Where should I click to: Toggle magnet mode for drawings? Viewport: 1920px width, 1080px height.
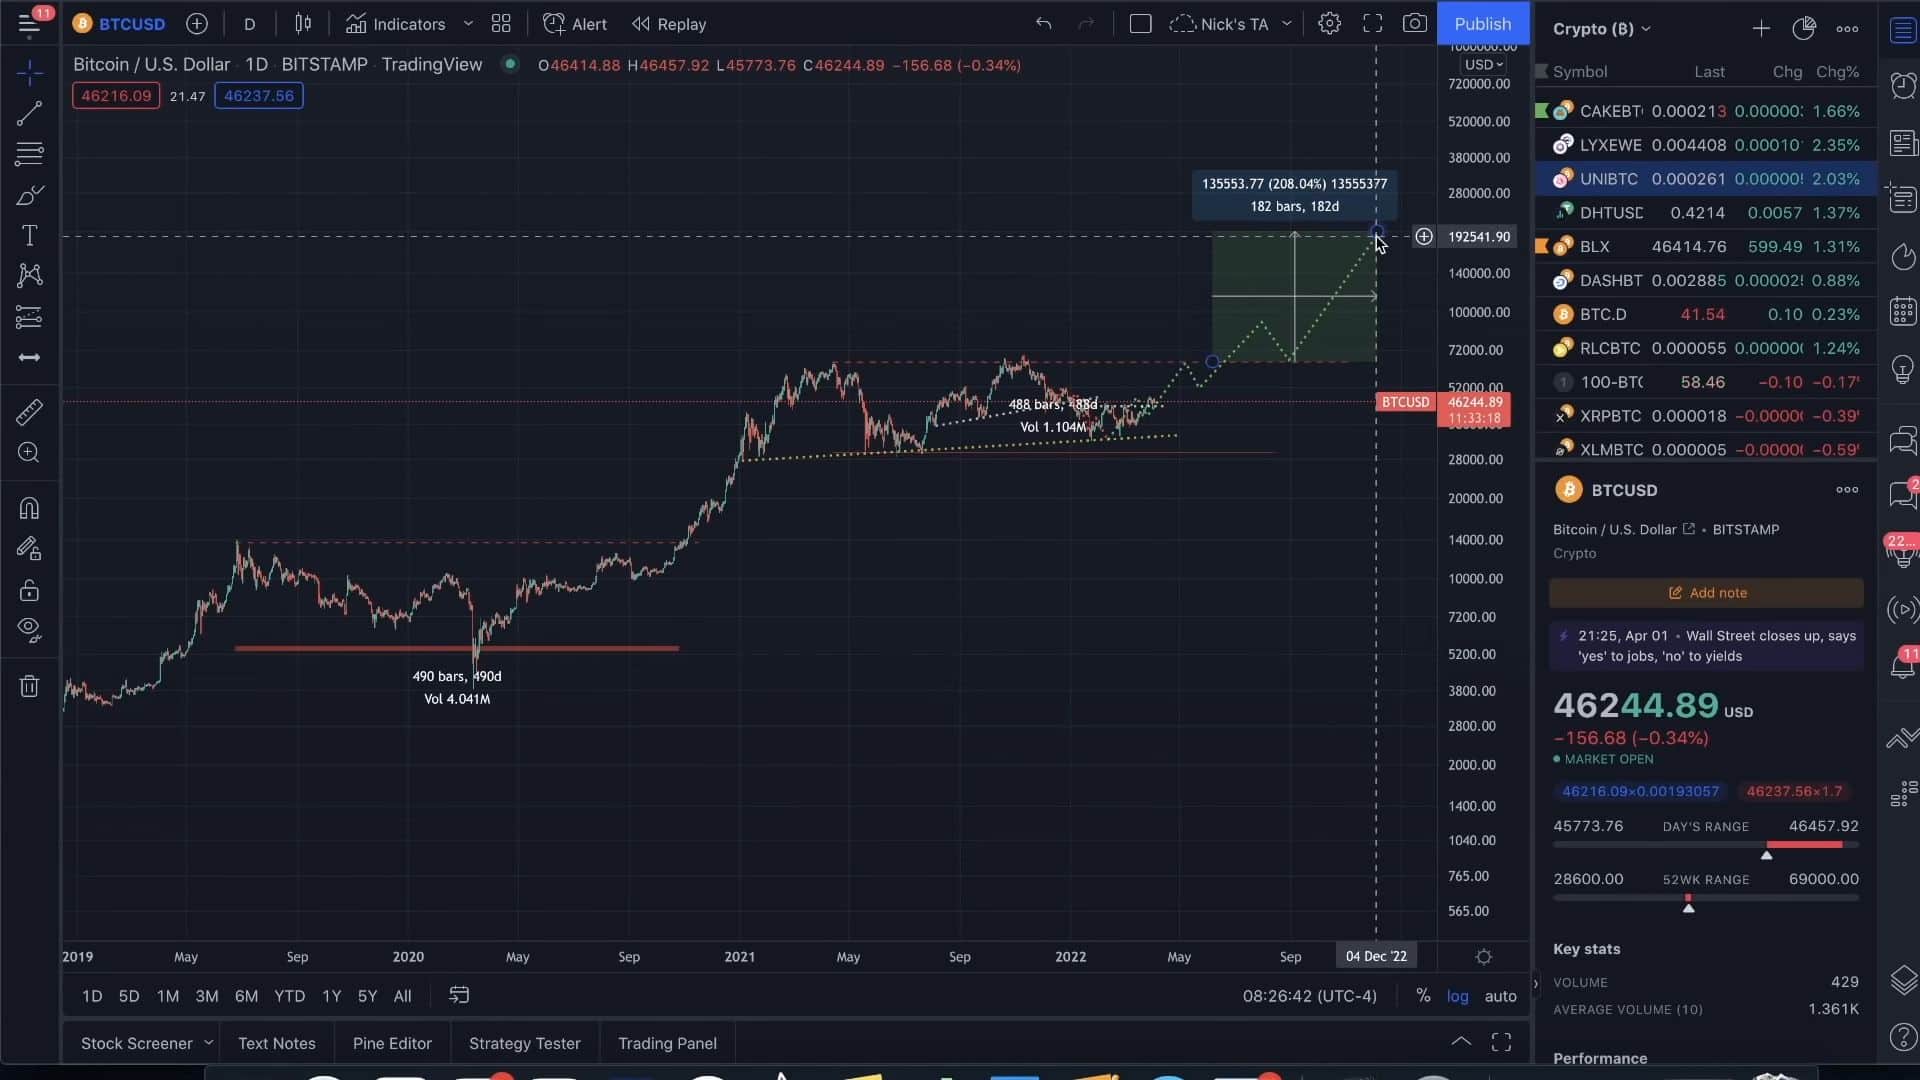29,508
